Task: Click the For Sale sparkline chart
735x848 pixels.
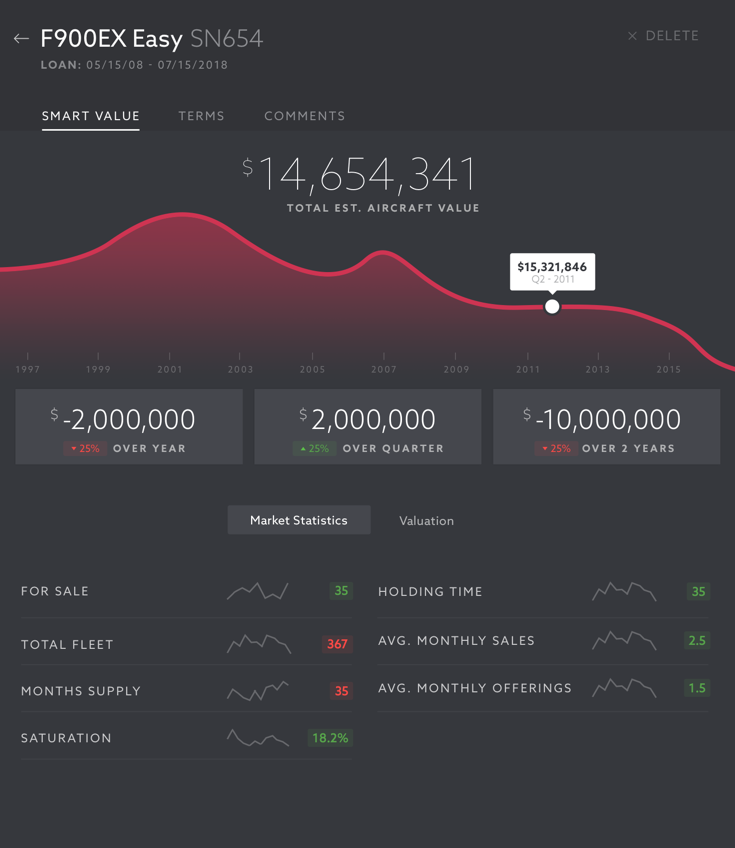Action: 258,591
